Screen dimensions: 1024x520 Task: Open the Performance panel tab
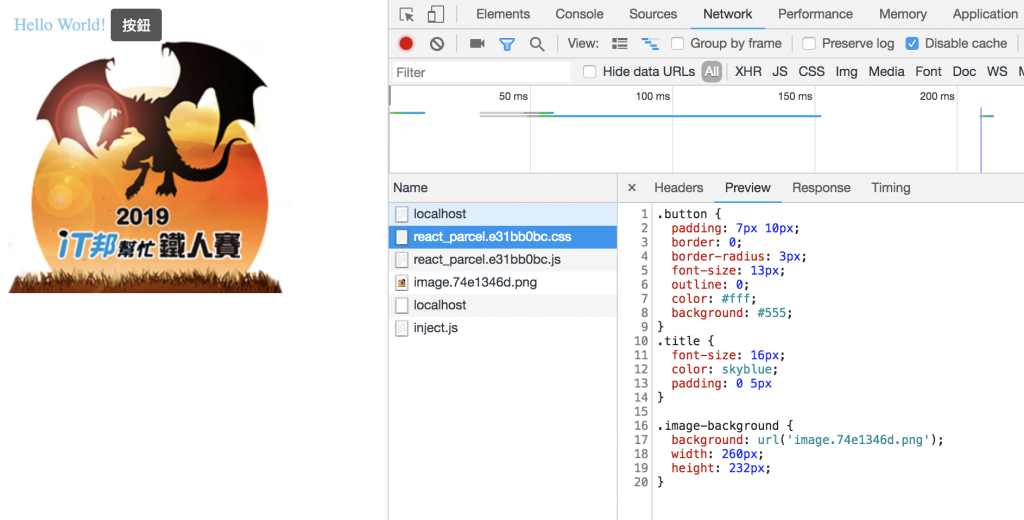point(815,14)
